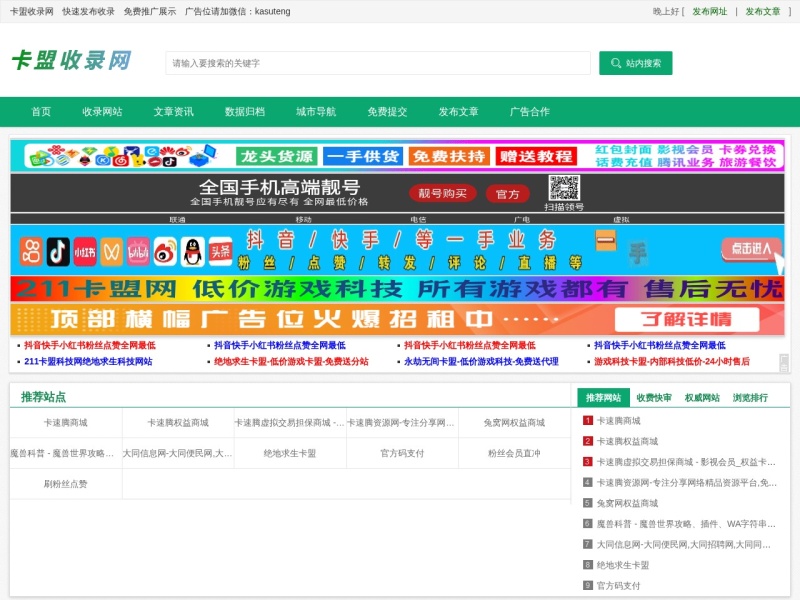Open link 211卡盟科技网绝地求生科技网站
This screenshot has width=800, height=600.
(x=88, y=361)
